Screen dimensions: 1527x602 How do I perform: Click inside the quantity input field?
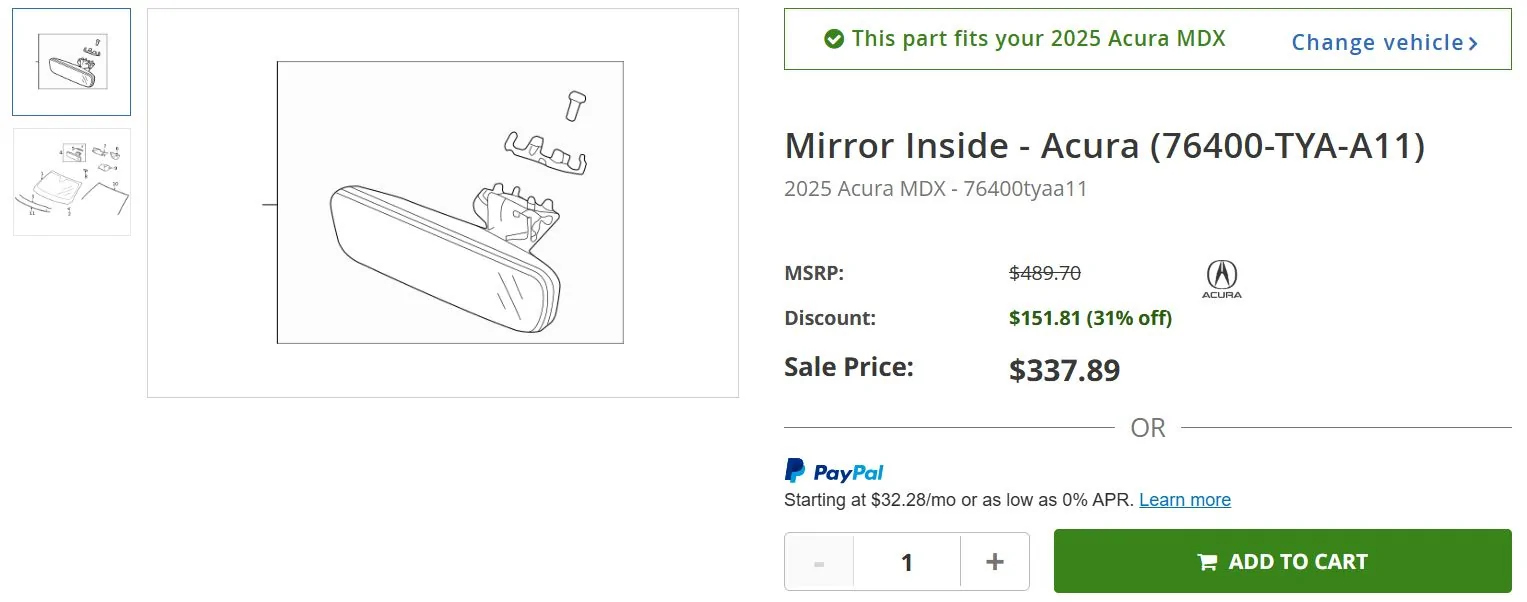tap(906, 561)
